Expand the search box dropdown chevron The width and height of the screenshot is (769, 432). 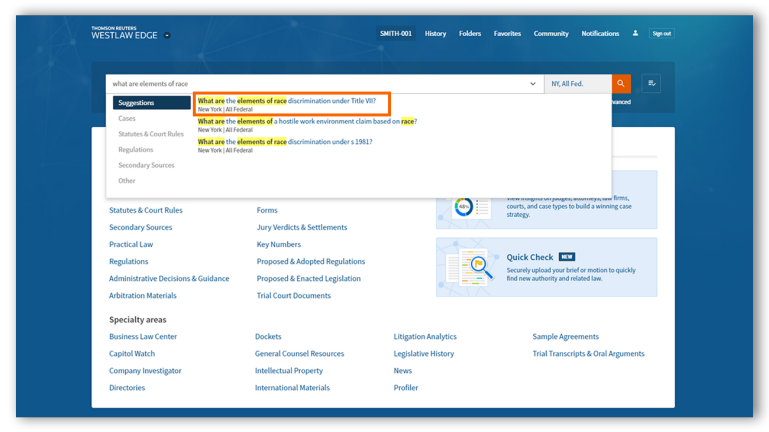(533, 84)
